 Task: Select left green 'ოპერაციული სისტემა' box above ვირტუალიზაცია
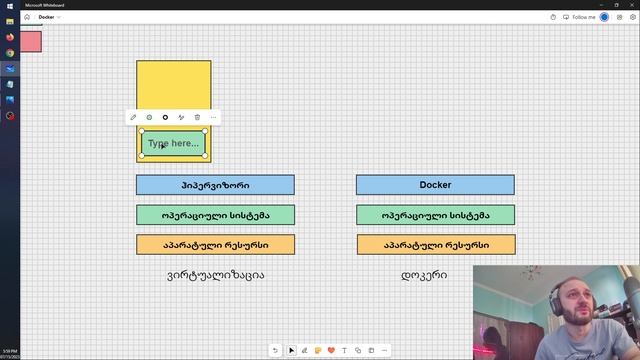216,215
